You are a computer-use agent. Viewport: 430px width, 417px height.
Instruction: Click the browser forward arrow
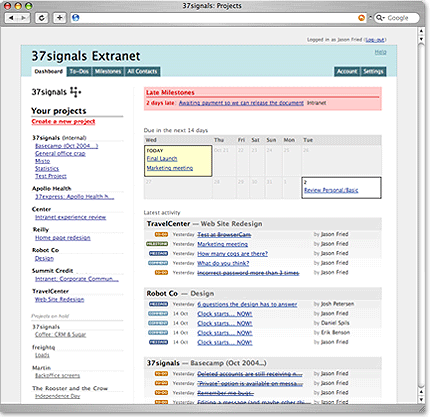click(x=23, y=18)
